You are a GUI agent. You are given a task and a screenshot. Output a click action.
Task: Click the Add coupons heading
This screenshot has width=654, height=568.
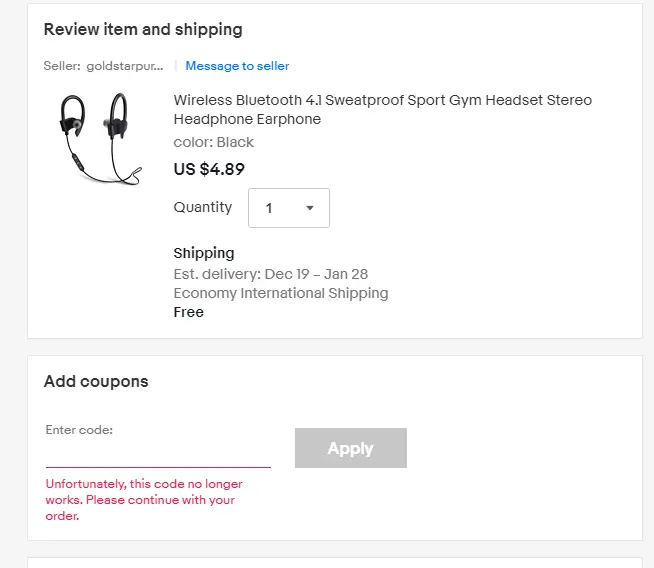96,381
